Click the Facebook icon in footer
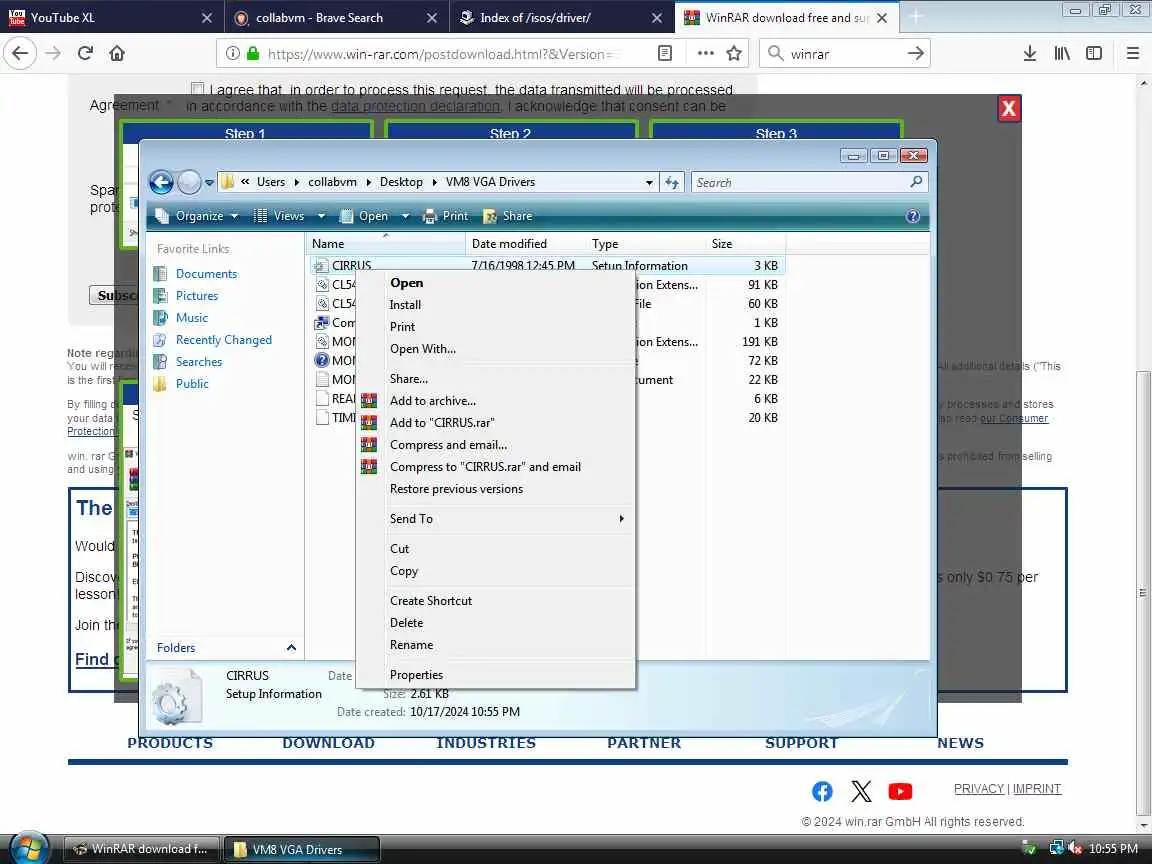The width and height of the screenshot is (1152, 864). point(822,791)
